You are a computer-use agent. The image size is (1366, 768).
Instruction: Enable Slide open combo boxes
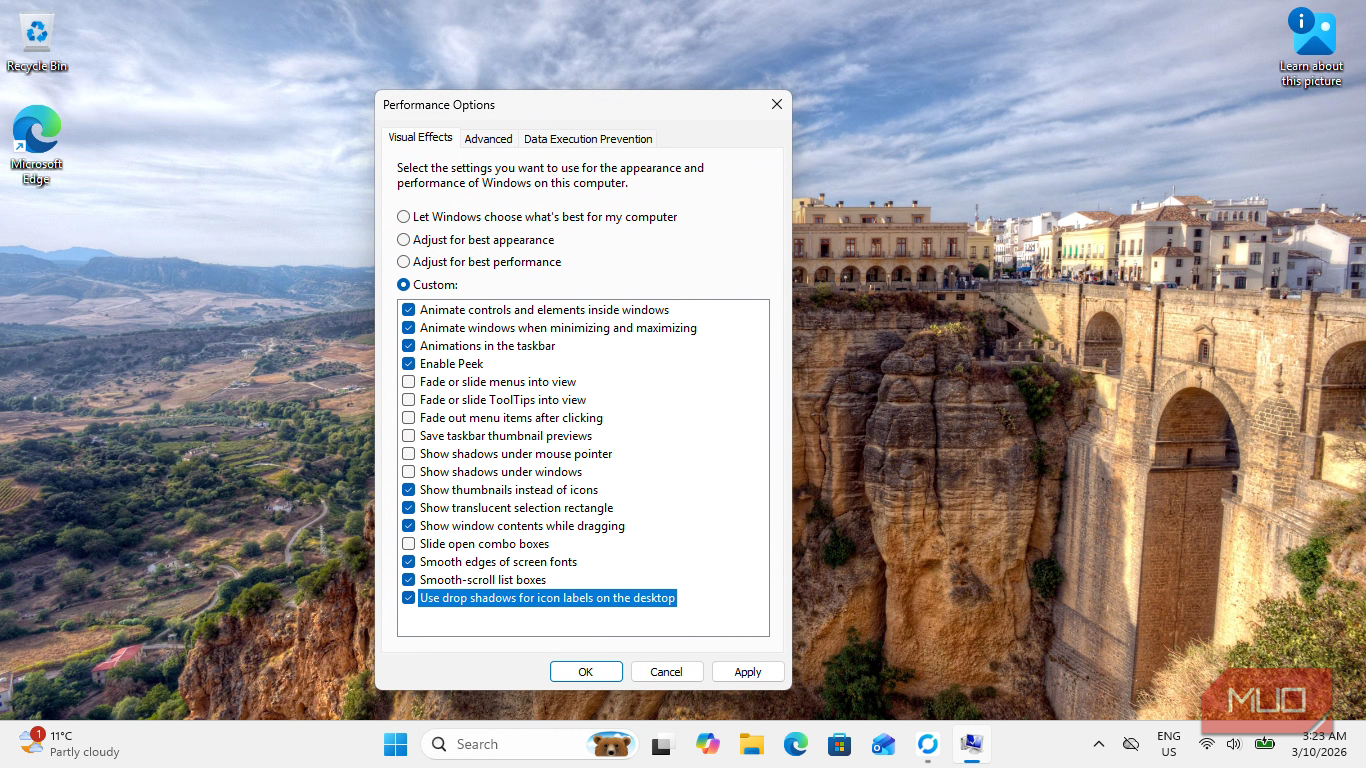pyautogui.click(x=409, y=544)
